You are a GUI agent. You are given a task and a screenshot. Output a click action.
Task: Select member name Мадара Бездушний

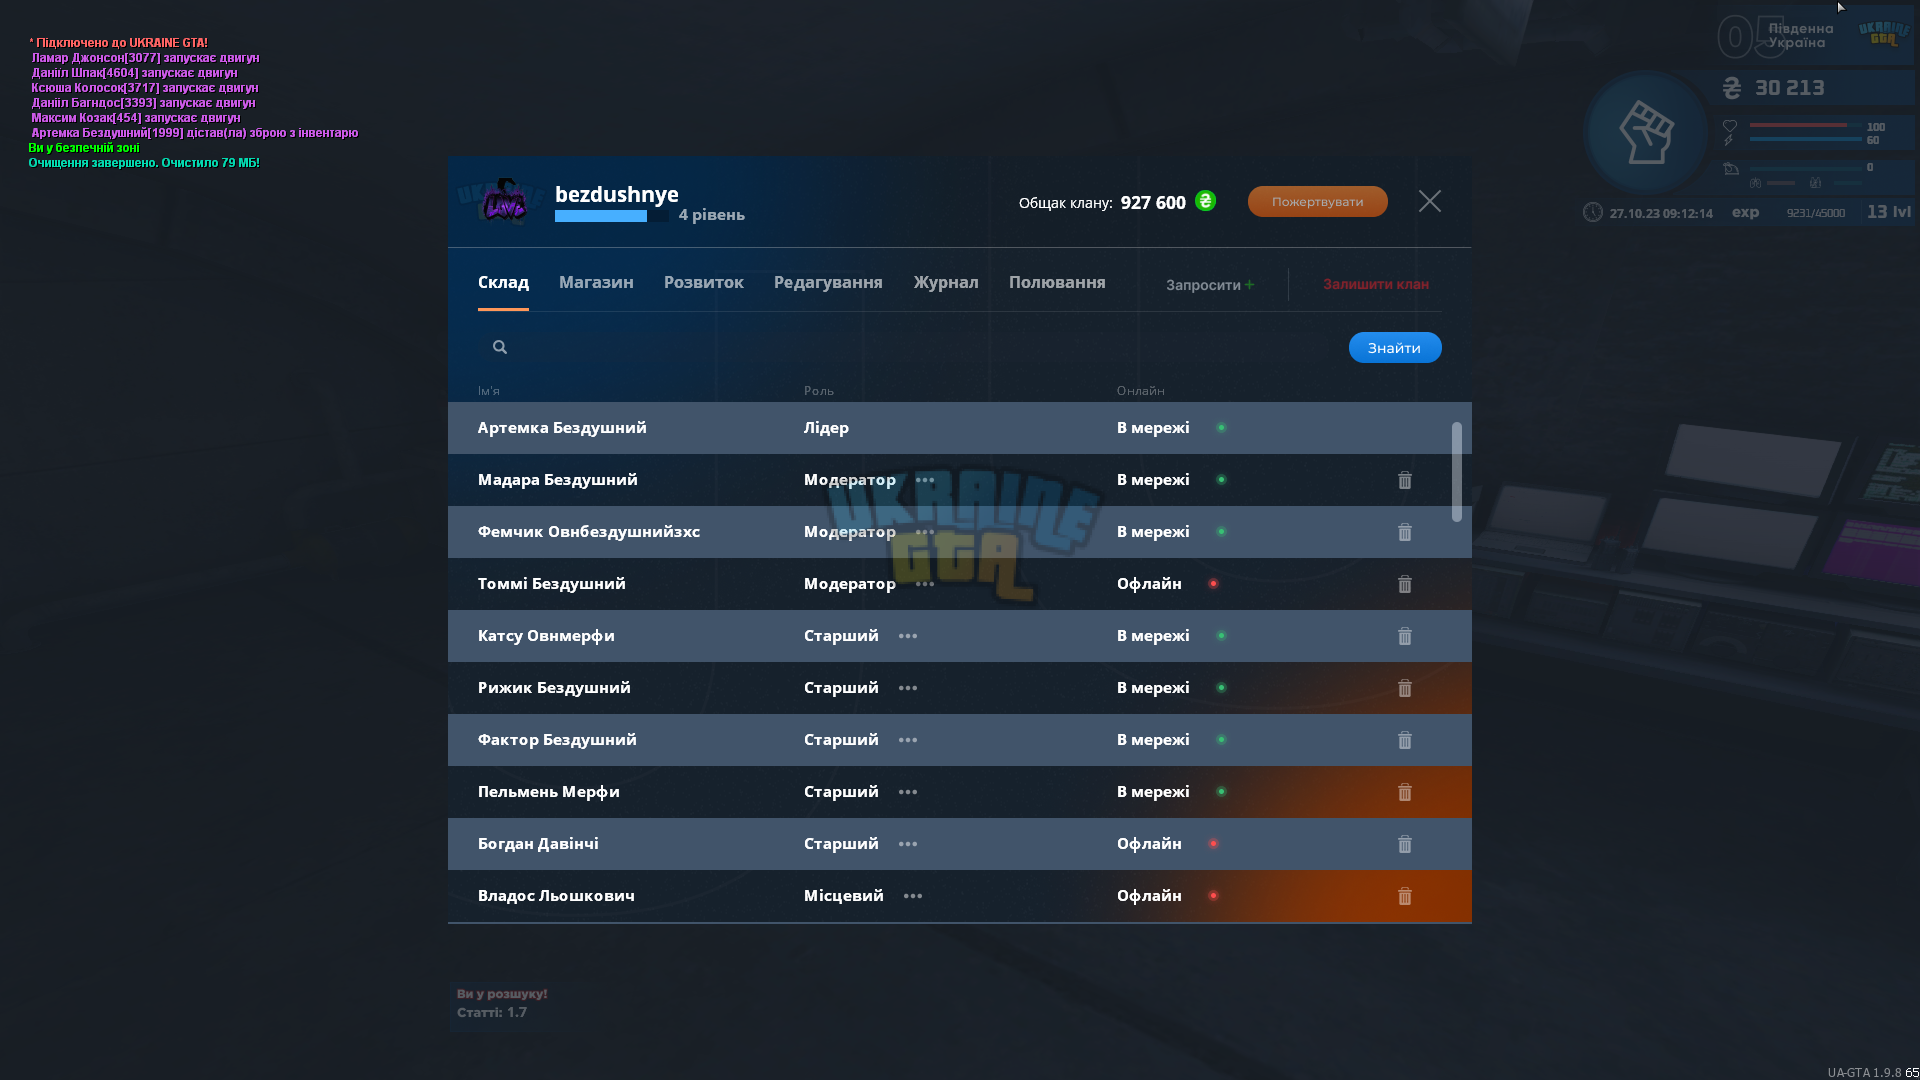(558, 480)
